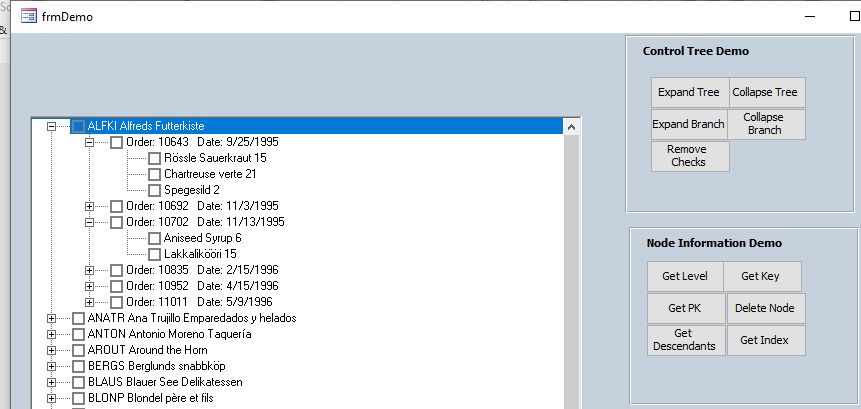This screenshot has width=861, height=409.
Task: Select Order: 11011 Date: 5/9/1996
Action: click(x=199, y=302)
